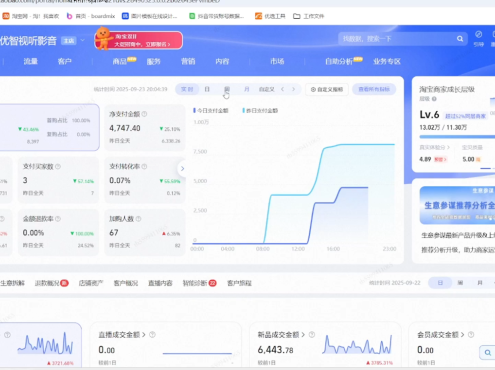
Task: Open the blue 图片模板 bookmark
Action: (x=149, y=16)
